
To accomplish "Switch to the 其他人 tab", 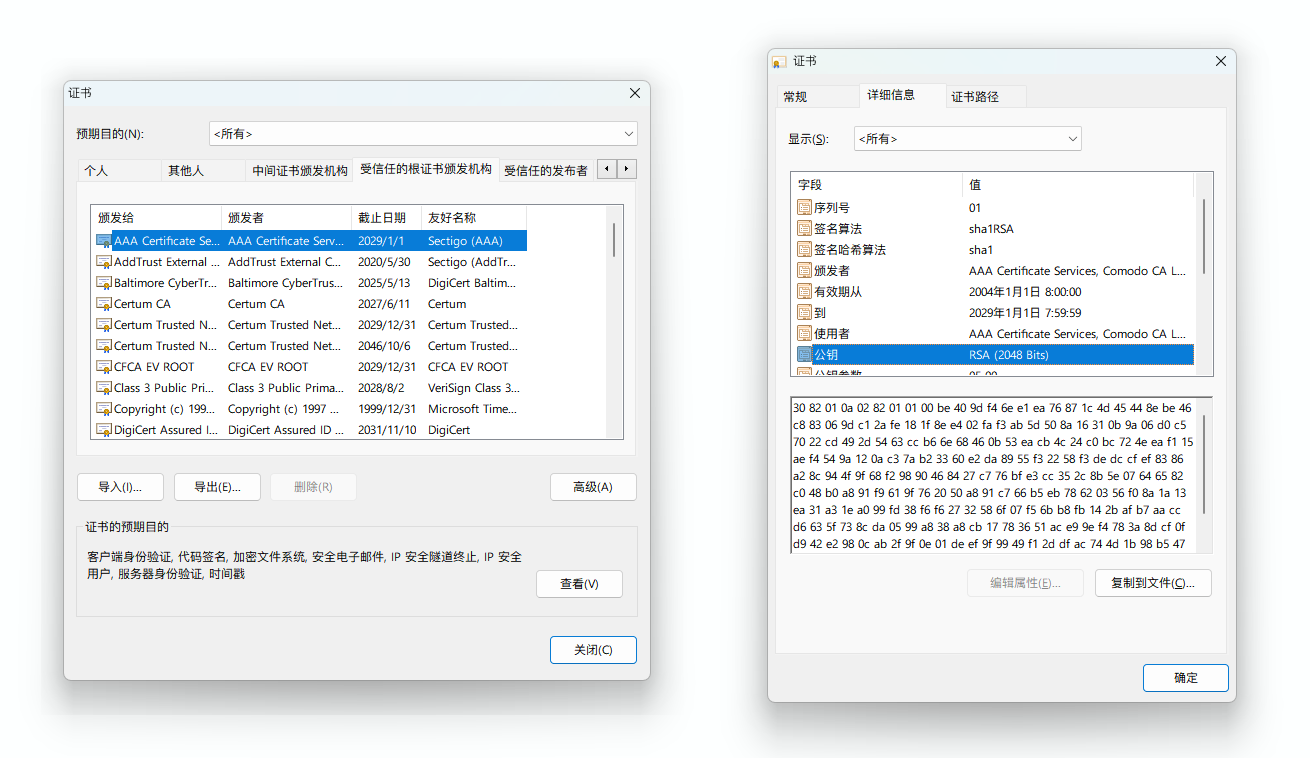I will 203,171.
